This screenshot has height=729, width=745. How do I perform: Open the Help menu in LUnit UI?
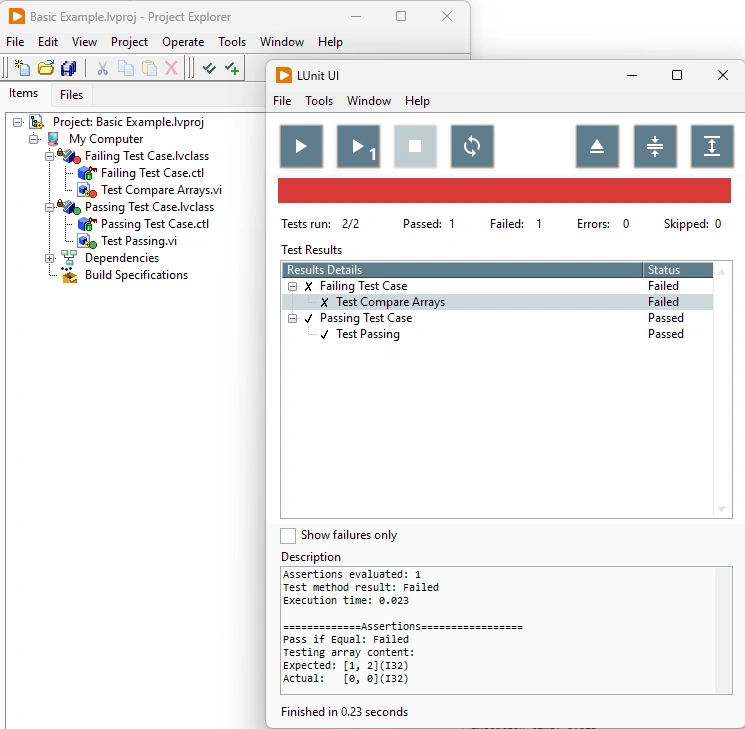click(x=417, y=101)
